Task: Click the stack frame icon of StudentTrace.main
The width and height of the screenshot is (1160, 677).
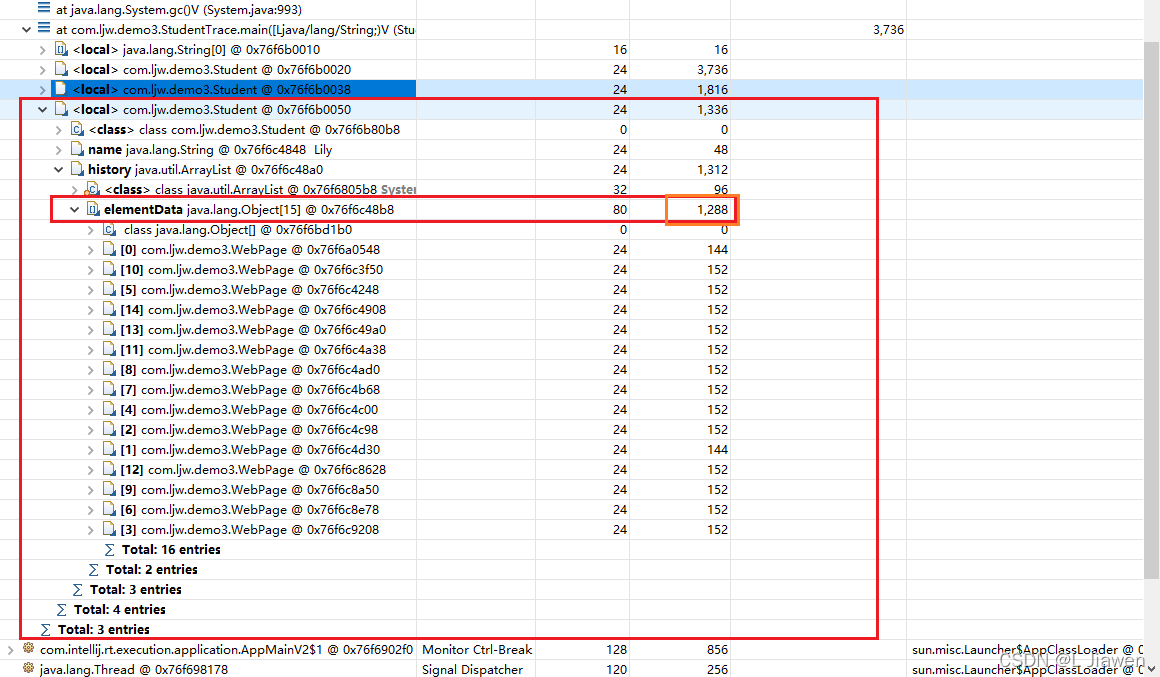Action: (44, 29)
